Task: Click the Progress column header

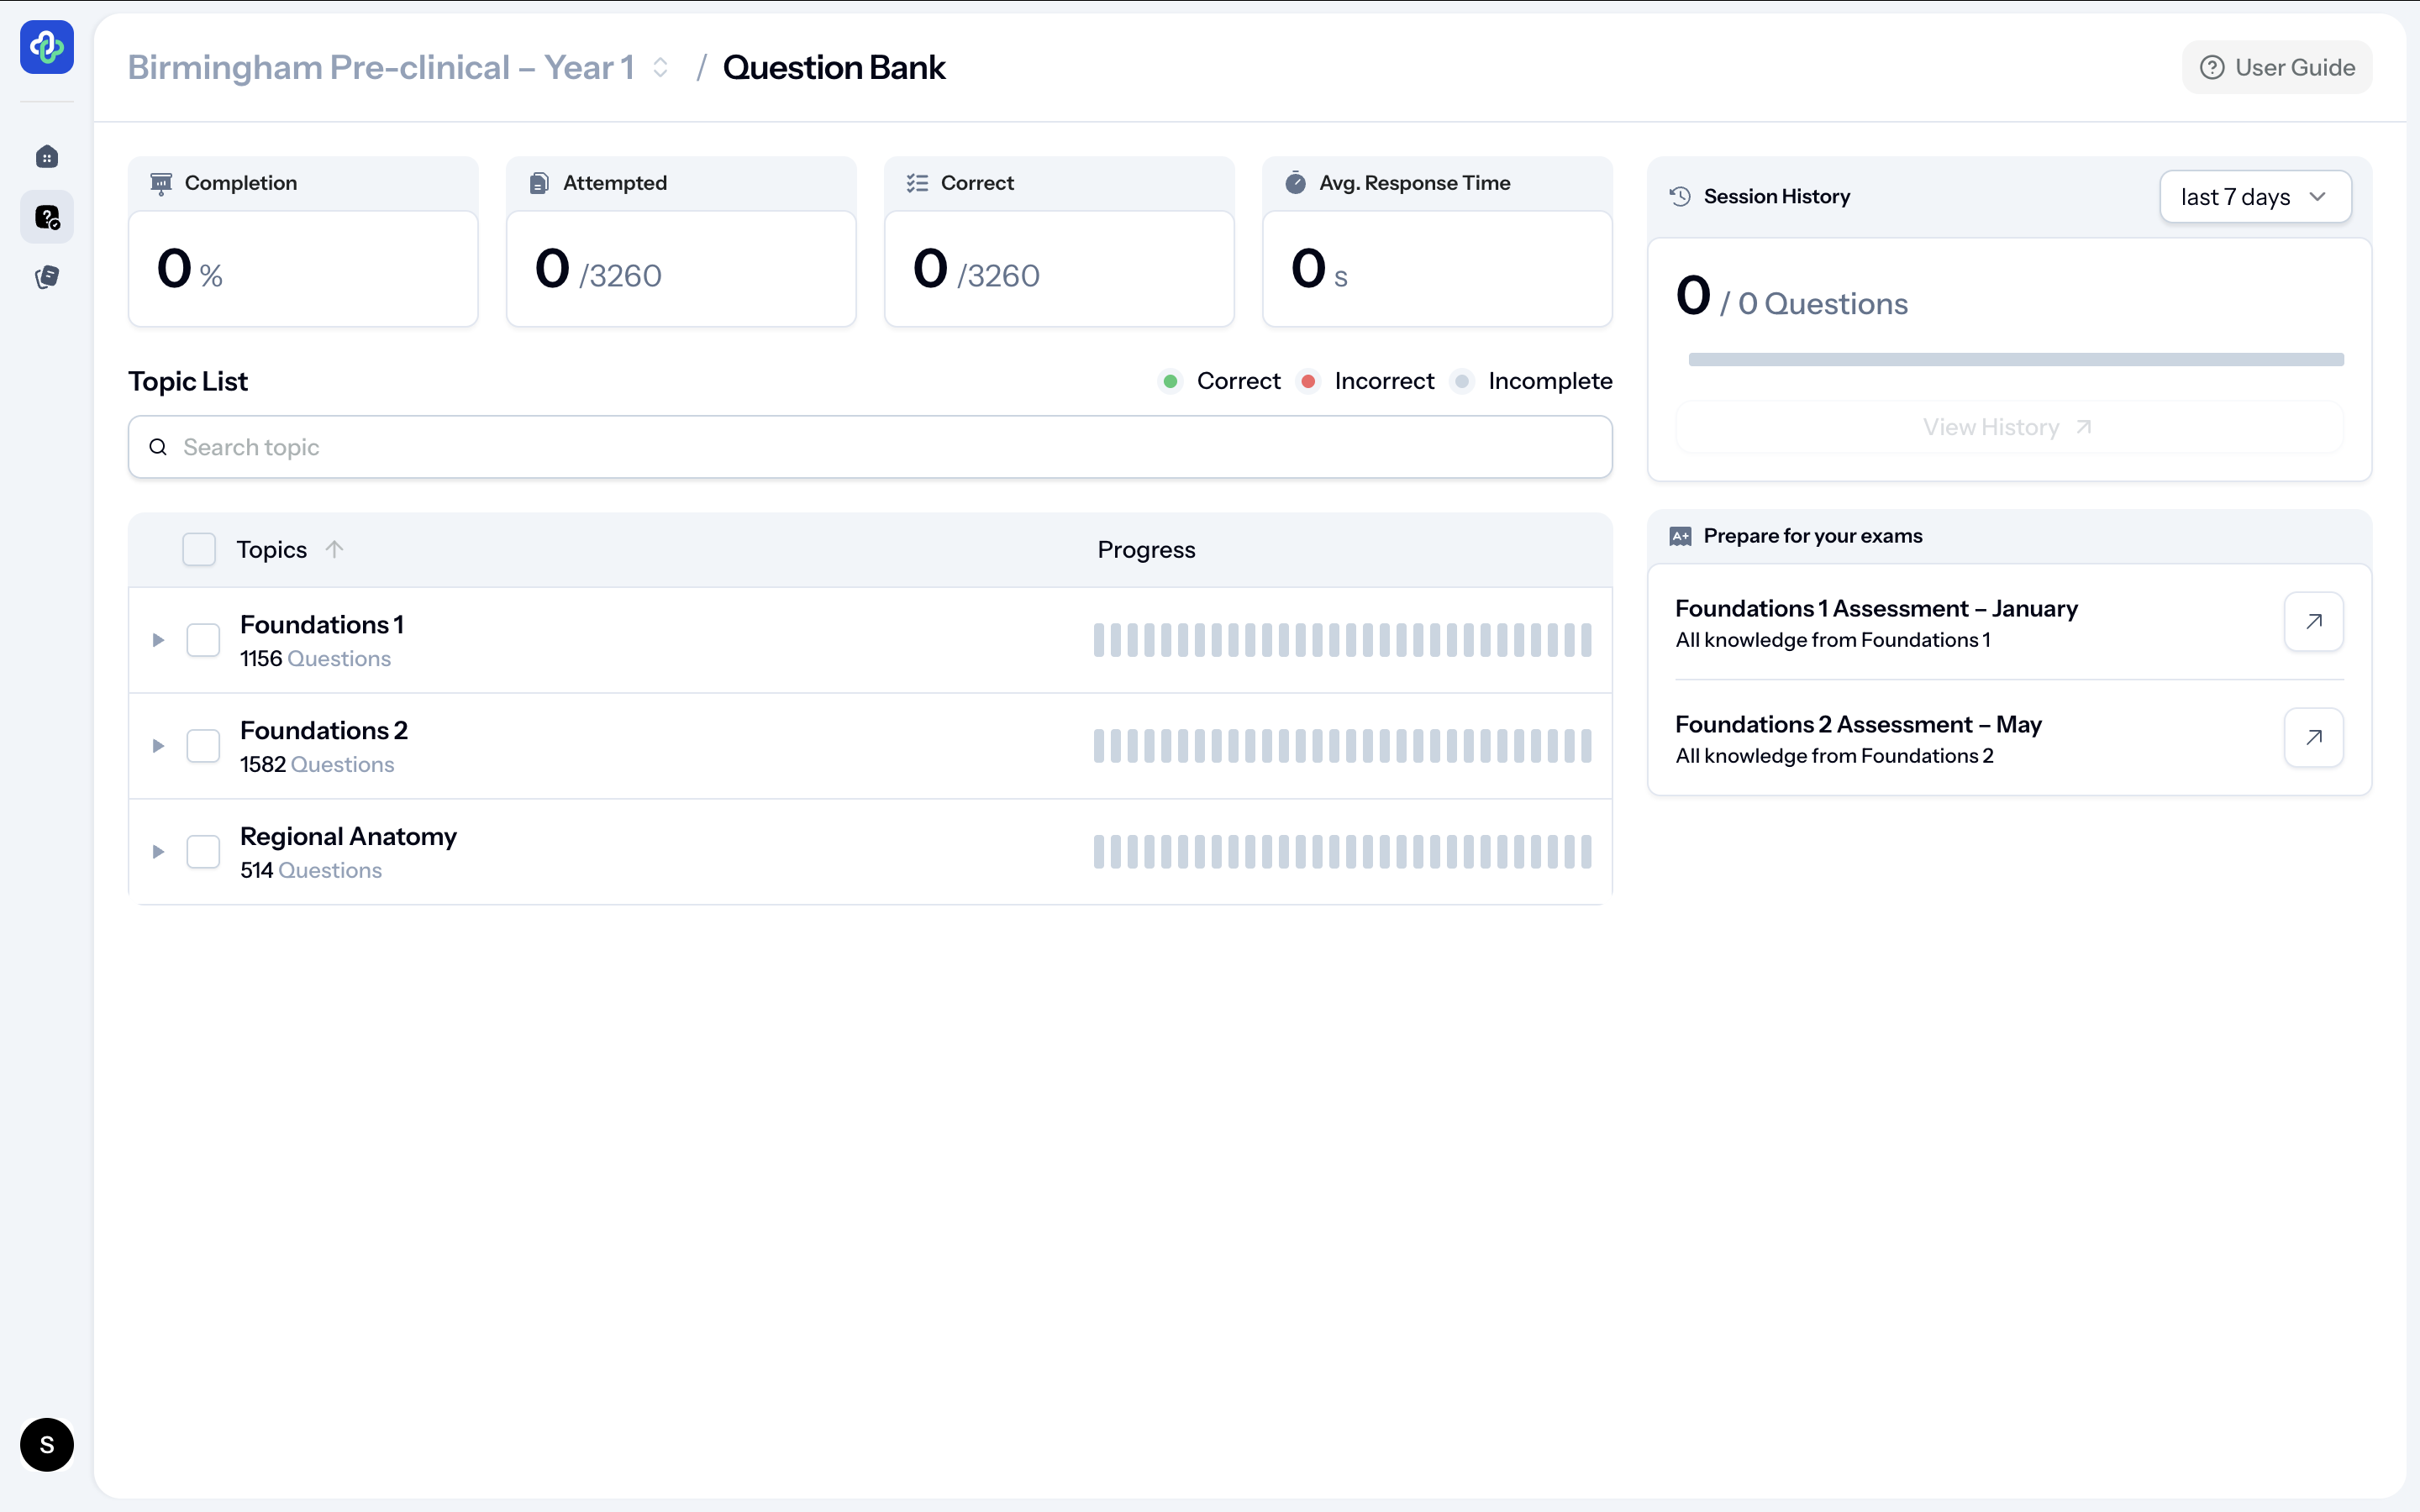Action: (x=1146, y=550)
